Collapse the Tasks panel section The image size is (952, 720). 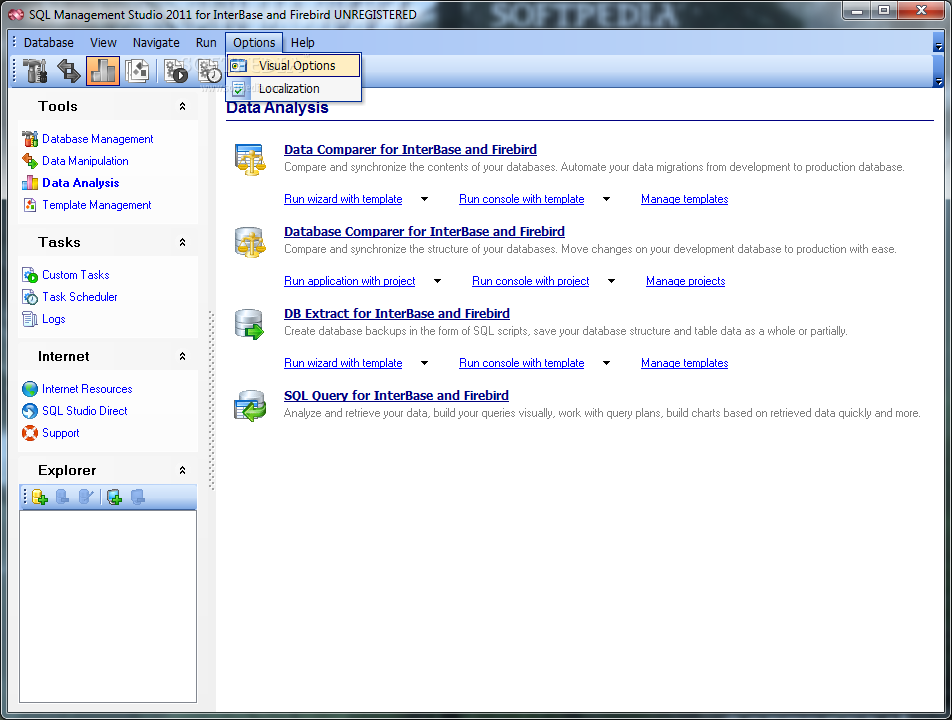click(182, 242)
